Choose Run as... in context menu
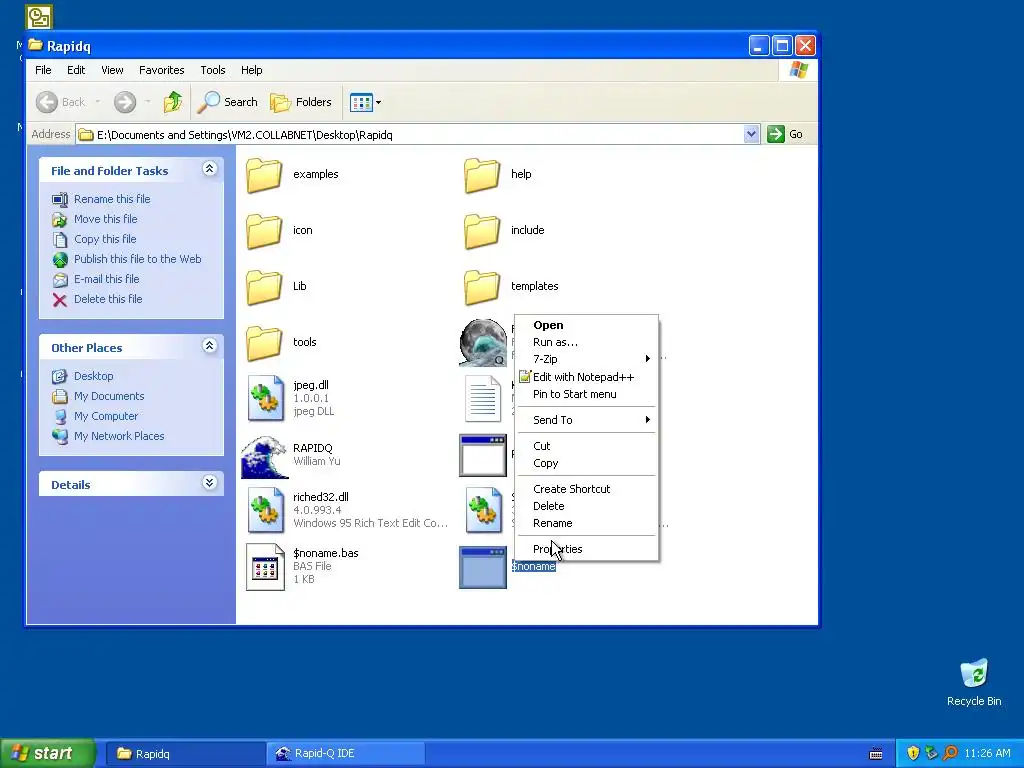Image resolution: width=1024 pixels, height=768 pixels. 586,342
